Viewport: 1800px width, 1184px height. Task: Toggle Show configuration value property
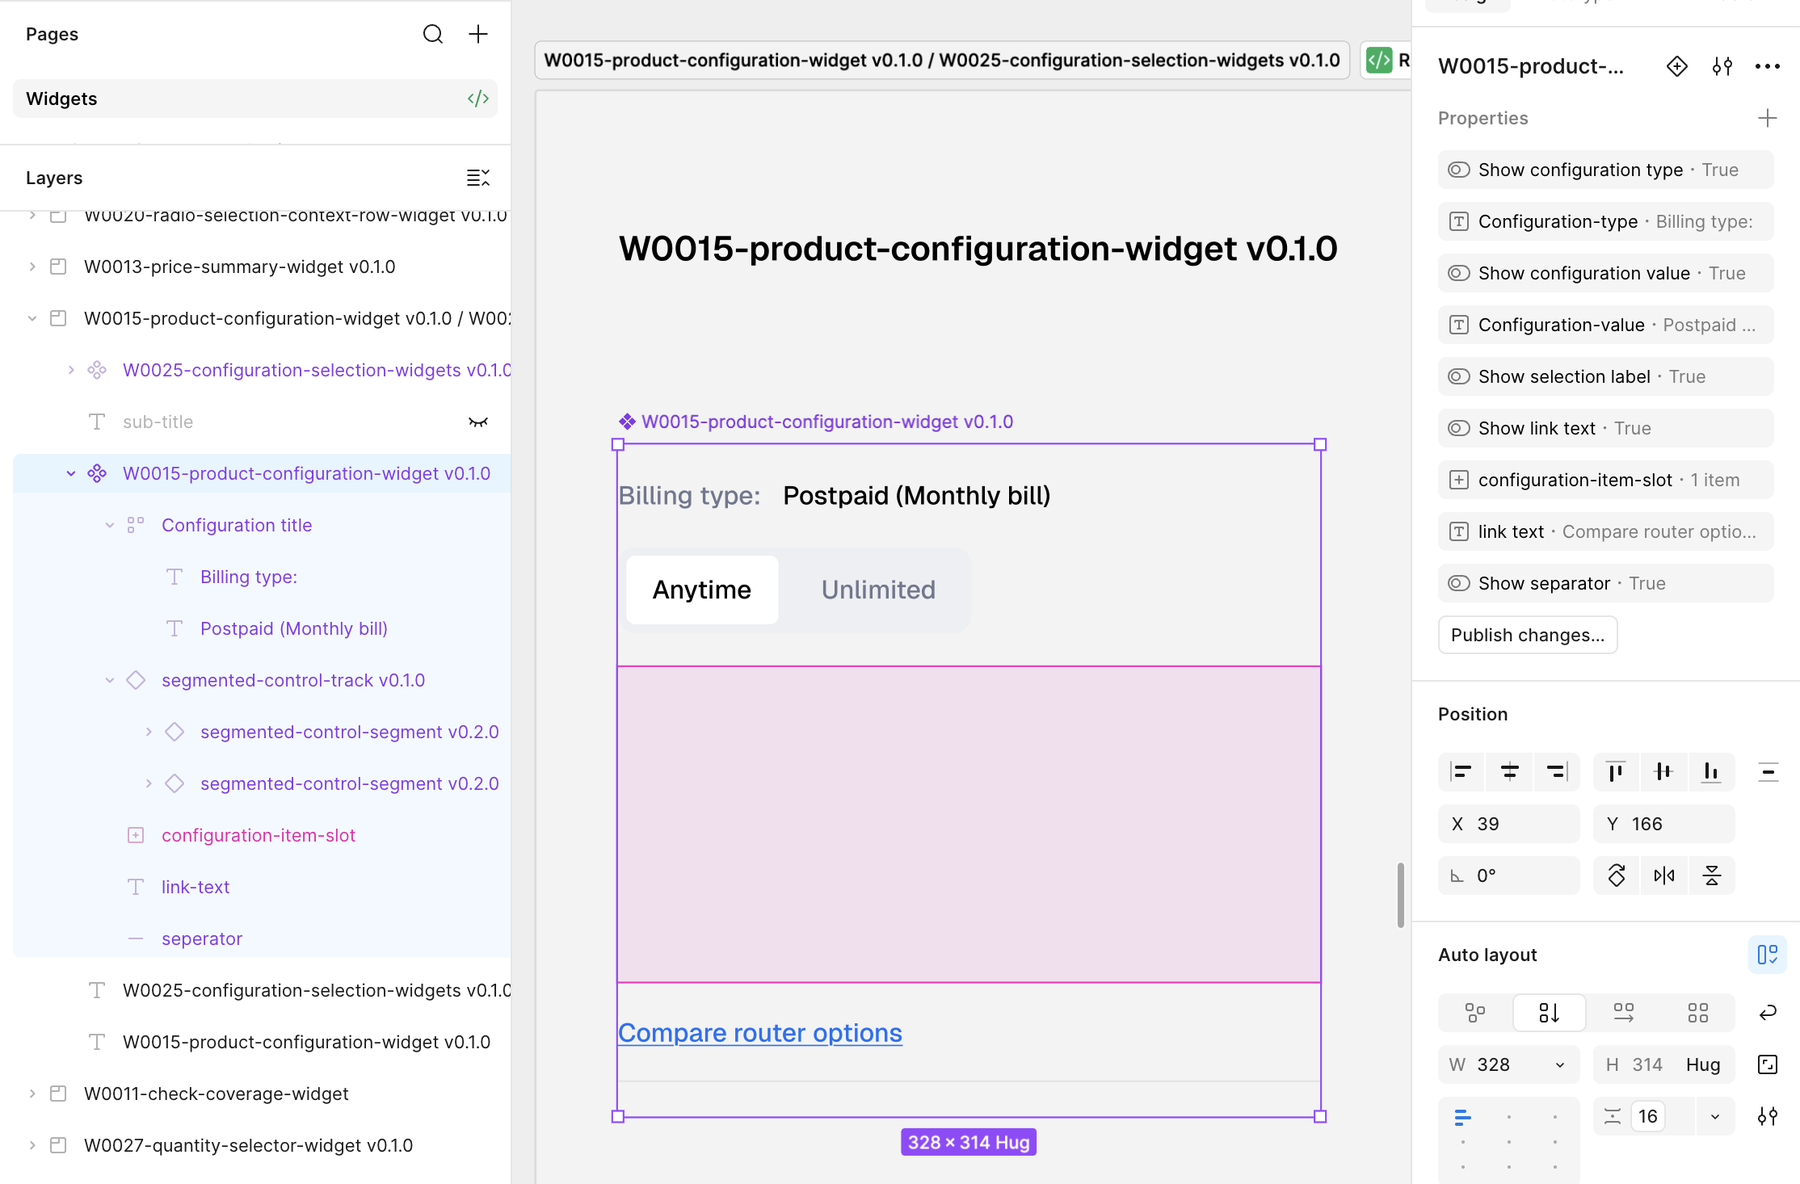(x=1459, y=273)
